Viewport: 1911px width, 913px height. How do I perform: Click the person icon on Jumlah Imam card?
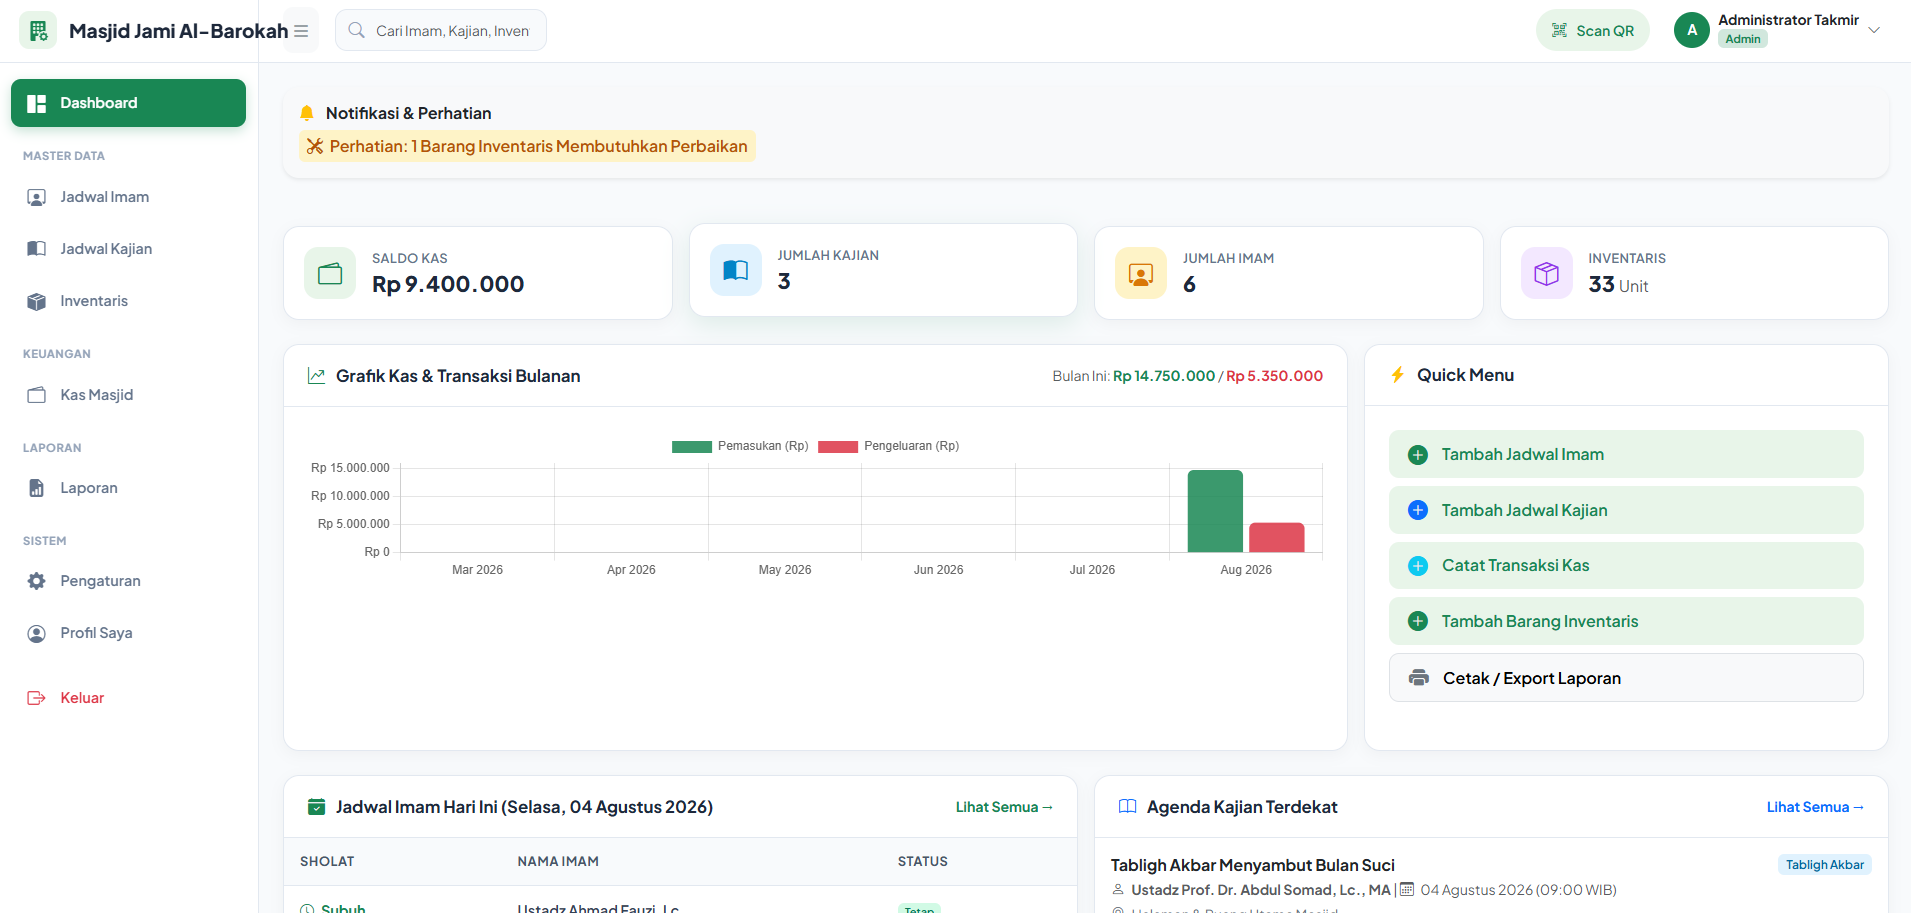pos(1141,273)
